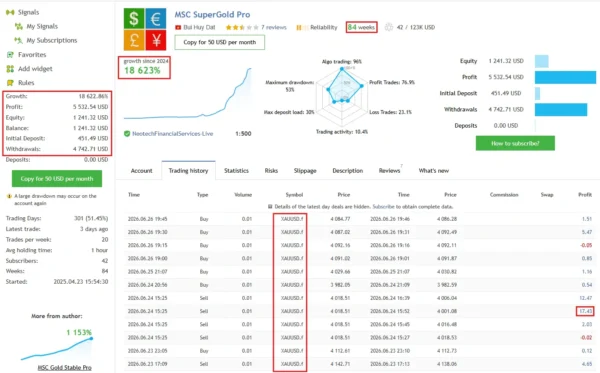Click Maximum drawdown: 53% label

[290, 86]
